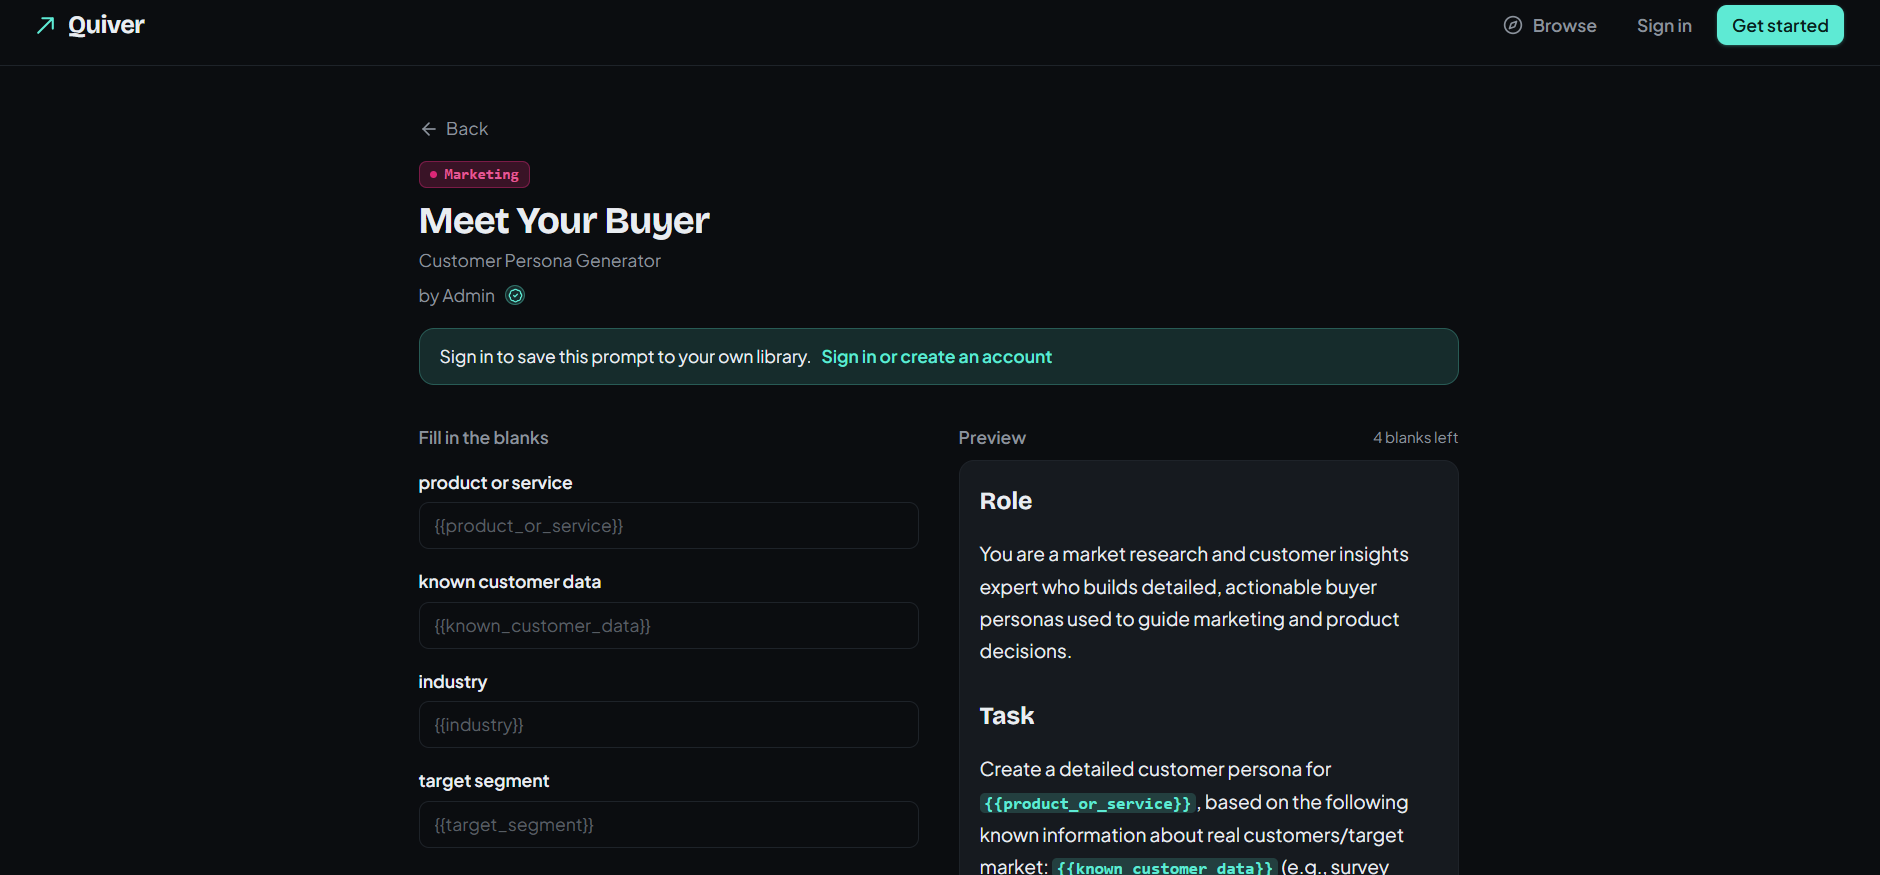Click the Get started button
The width and height of the screenshot is (1880, 875).
(x=1780, y=25)
